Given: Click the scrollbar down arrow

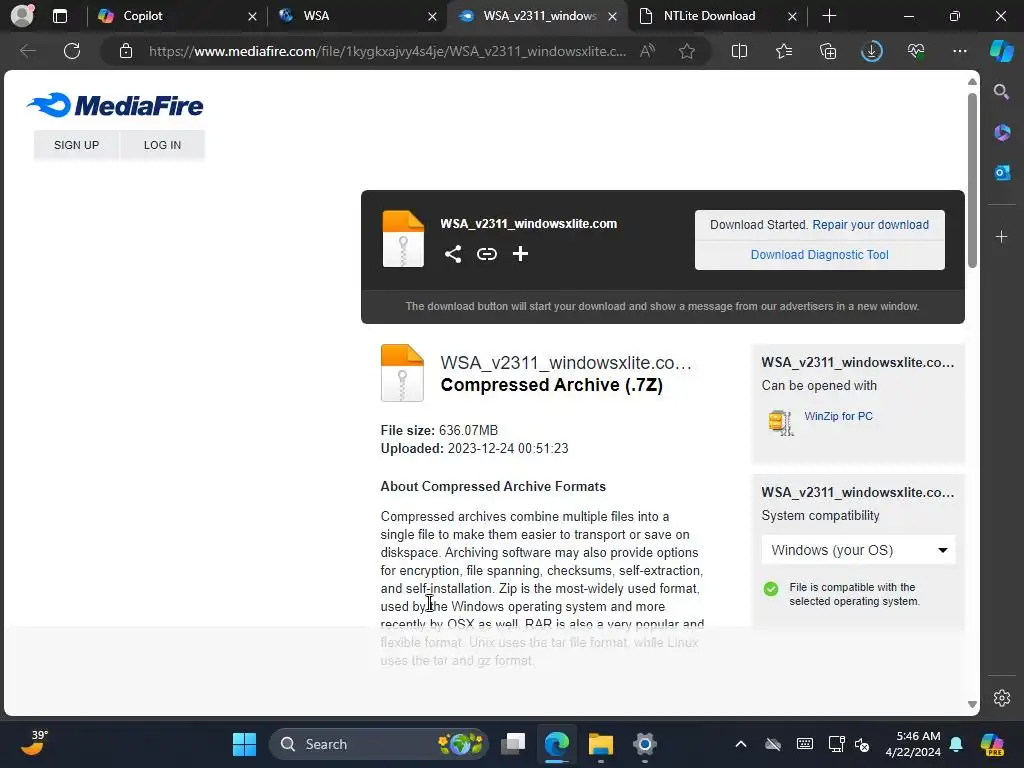Looking at the screenshot, I should (972, 704).
